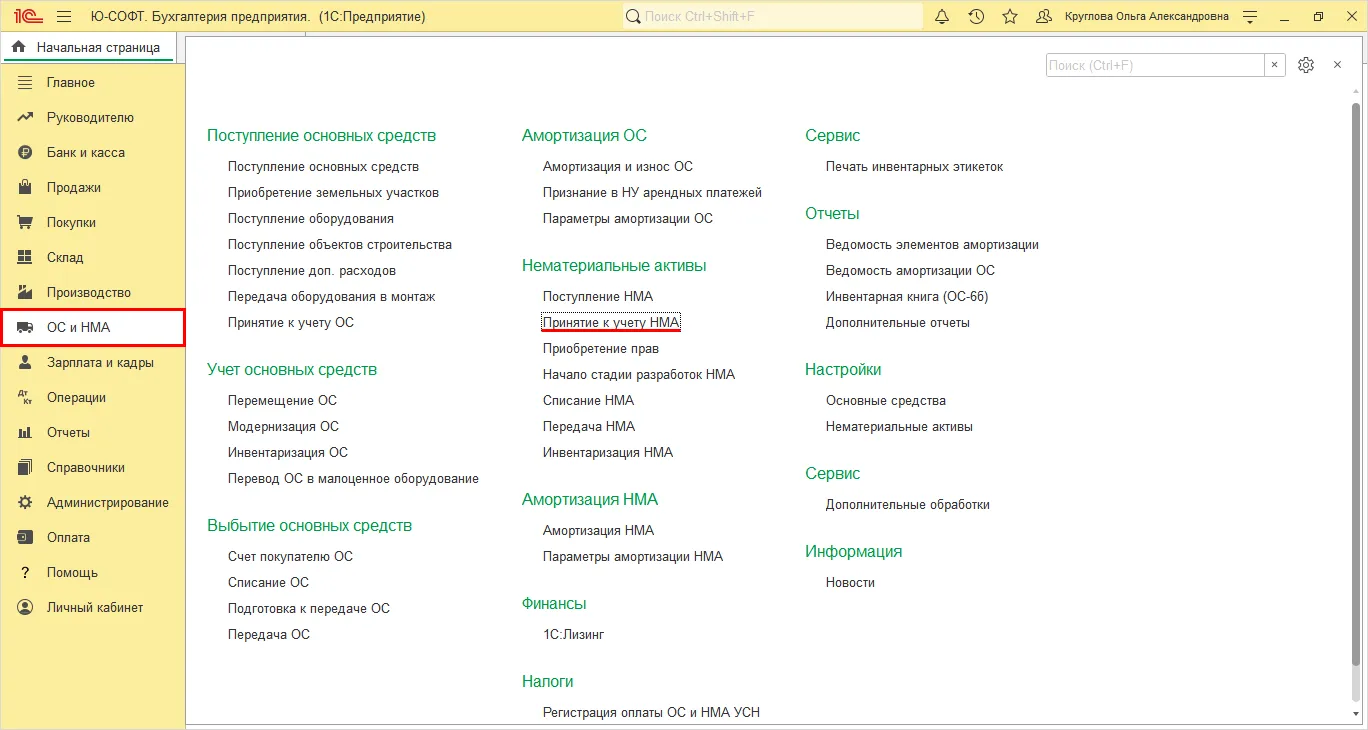Open Поступление оборудования
This screenshot has width=1368, height=730.
(x=311, y=219)
